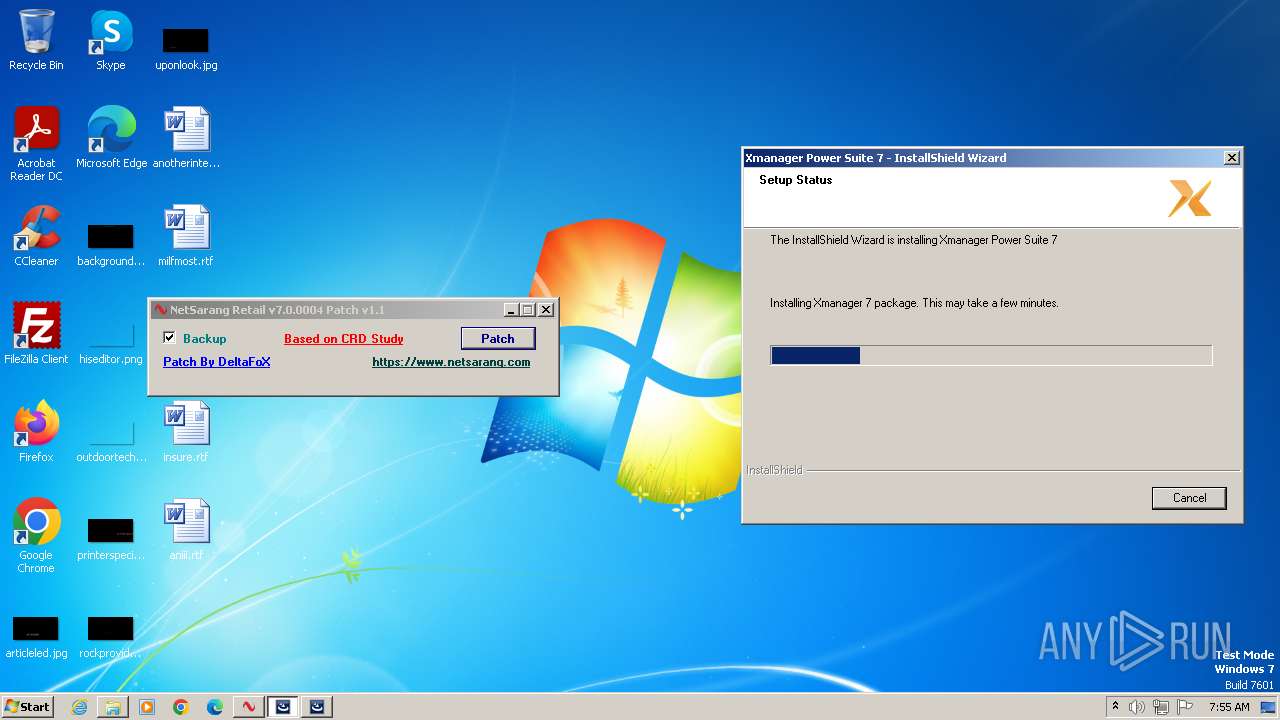Launch Google Chrome desktop shortcut
The height and width of the screenshot is (720, 1280).
(36, 535)
